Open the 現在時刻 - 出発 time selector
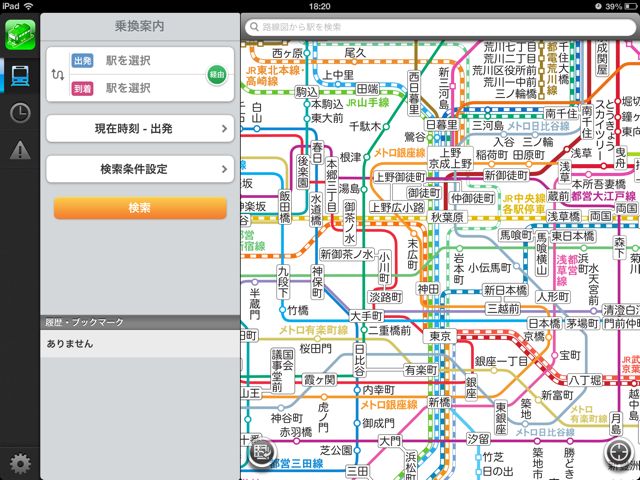Image resolution: width=640 pixels, height=480 pixels. [140, 129]
